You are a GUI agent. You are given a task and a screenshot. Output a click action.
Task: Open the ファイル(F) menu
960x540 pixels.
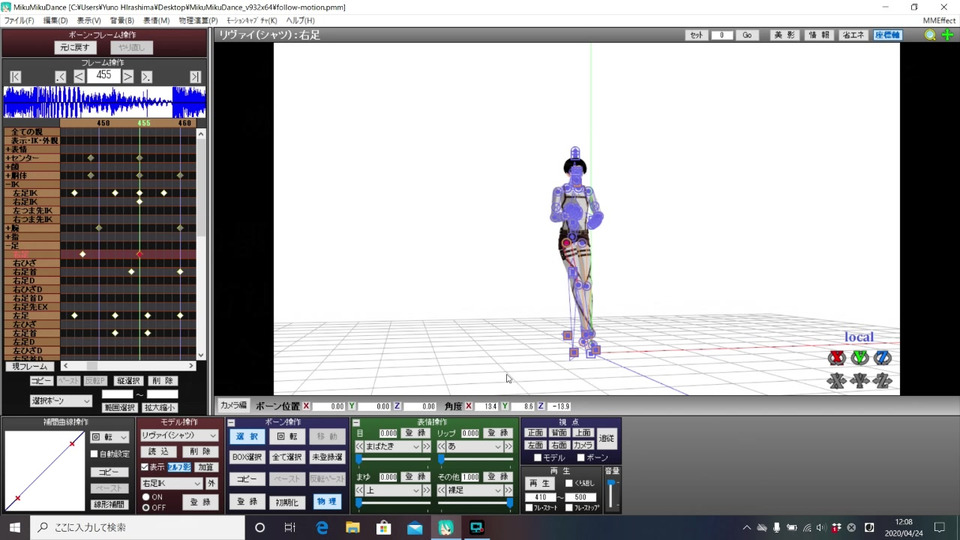[19, 20]
